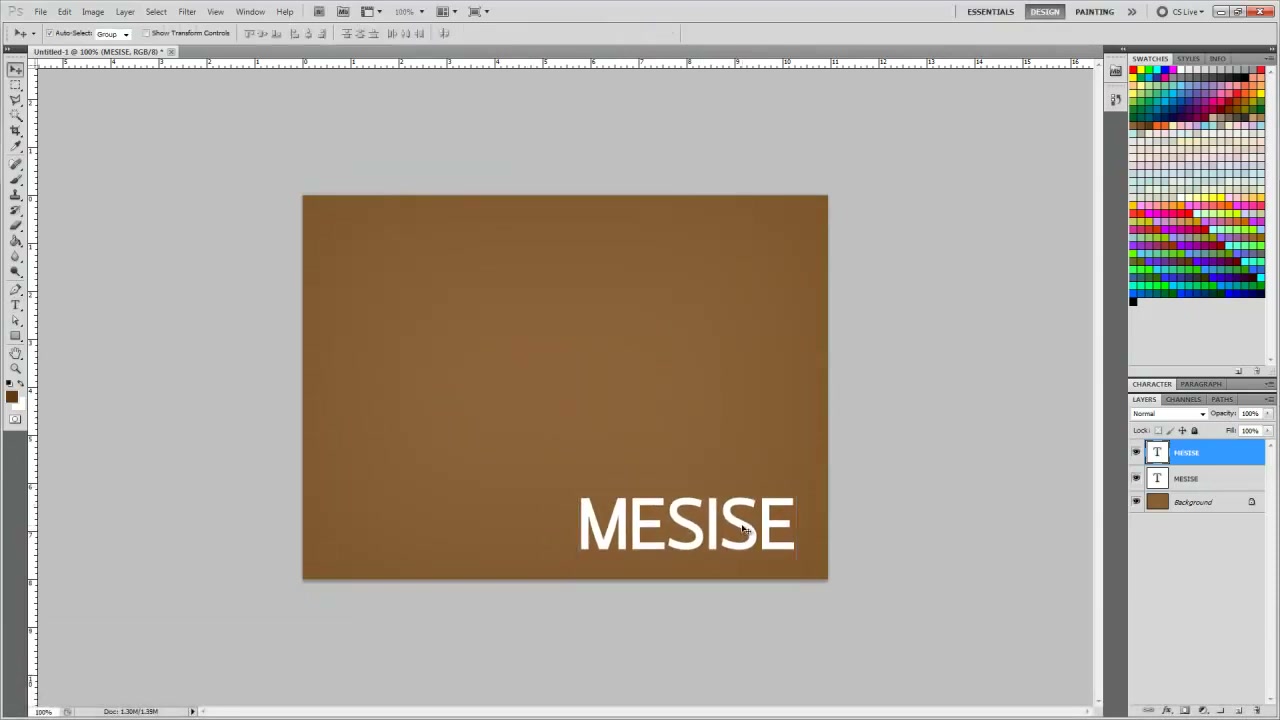The width and height of the screenshot is (1280, 720).
Task: Select the Rectangle shape tool
Action: (16, 336)
